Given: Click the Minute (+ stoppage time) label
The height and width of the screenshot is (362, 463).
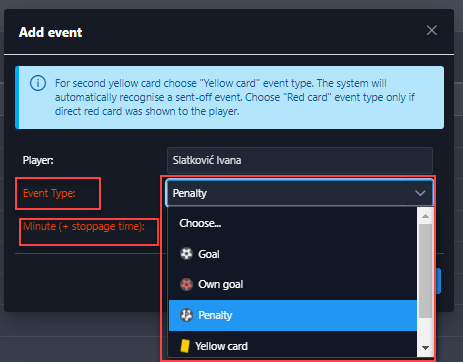Looking at the screenshot, I should click(x=84, y=227).
